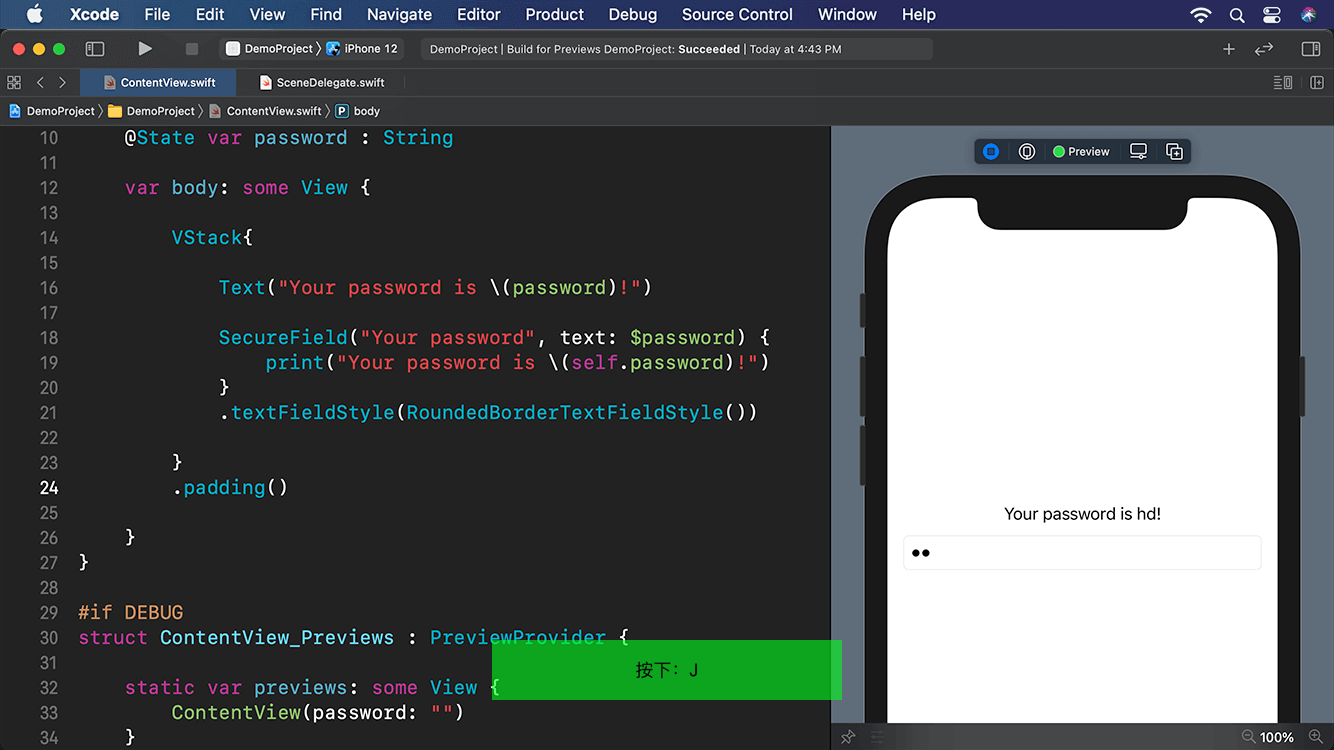Open the File menu

coord(157,14)
